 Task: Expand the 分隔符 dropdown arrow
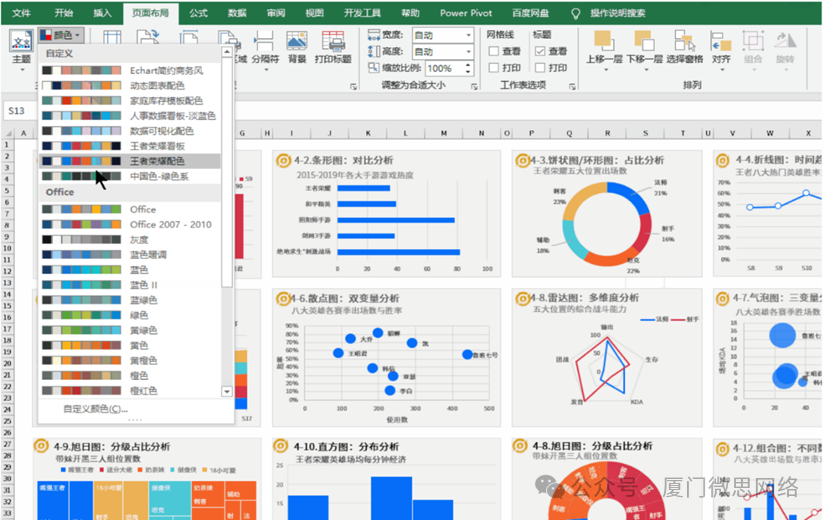pos(266,70)
